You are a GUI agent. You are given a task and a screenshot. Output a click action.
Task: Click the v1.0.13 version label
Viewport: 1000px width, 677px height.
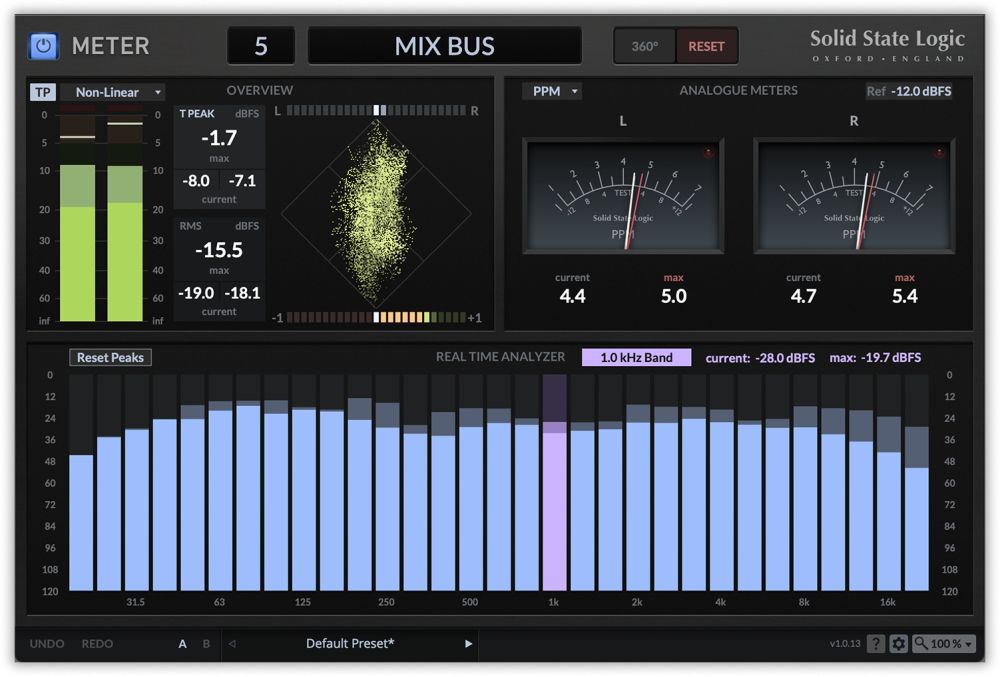click(845, 644)
